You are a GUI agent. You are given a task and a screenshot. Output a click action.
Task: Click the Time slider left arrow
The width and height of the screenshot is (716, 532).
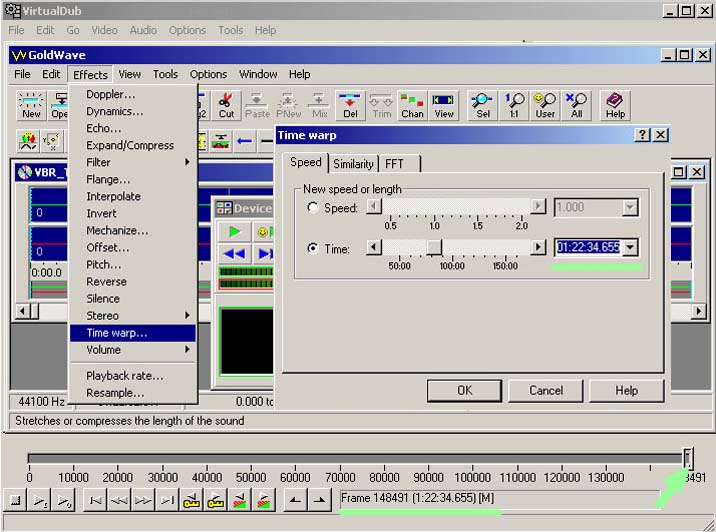(374, 248)
